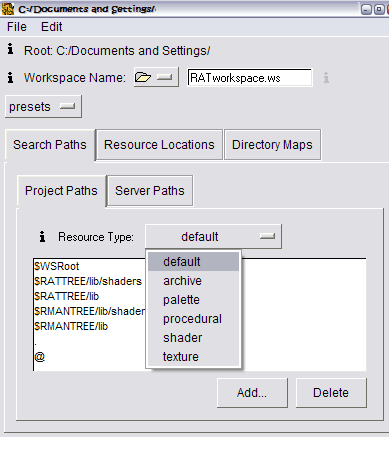Choose procedural in the dropdown list

(192, 319)
